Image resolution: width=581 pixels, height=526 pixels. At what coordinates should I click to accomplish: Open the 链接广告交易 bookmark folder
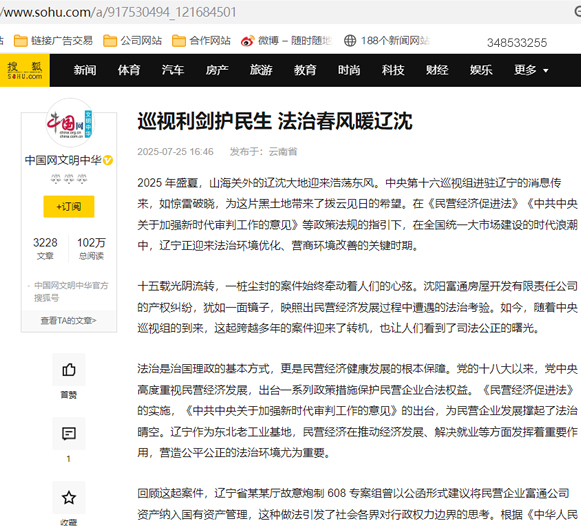tap(53, 40)
